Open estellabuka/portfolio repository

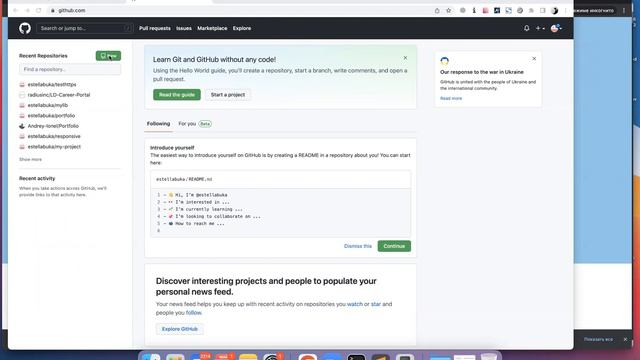point(51,116)
